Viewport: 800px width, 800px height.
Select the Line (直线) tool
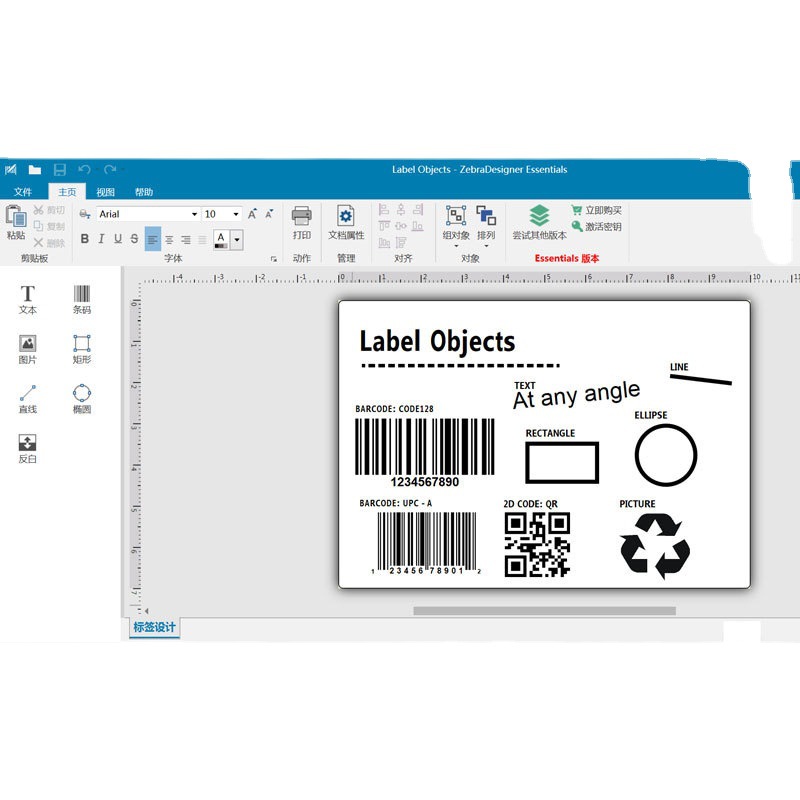pyautogui.click(x=28, y=398)
